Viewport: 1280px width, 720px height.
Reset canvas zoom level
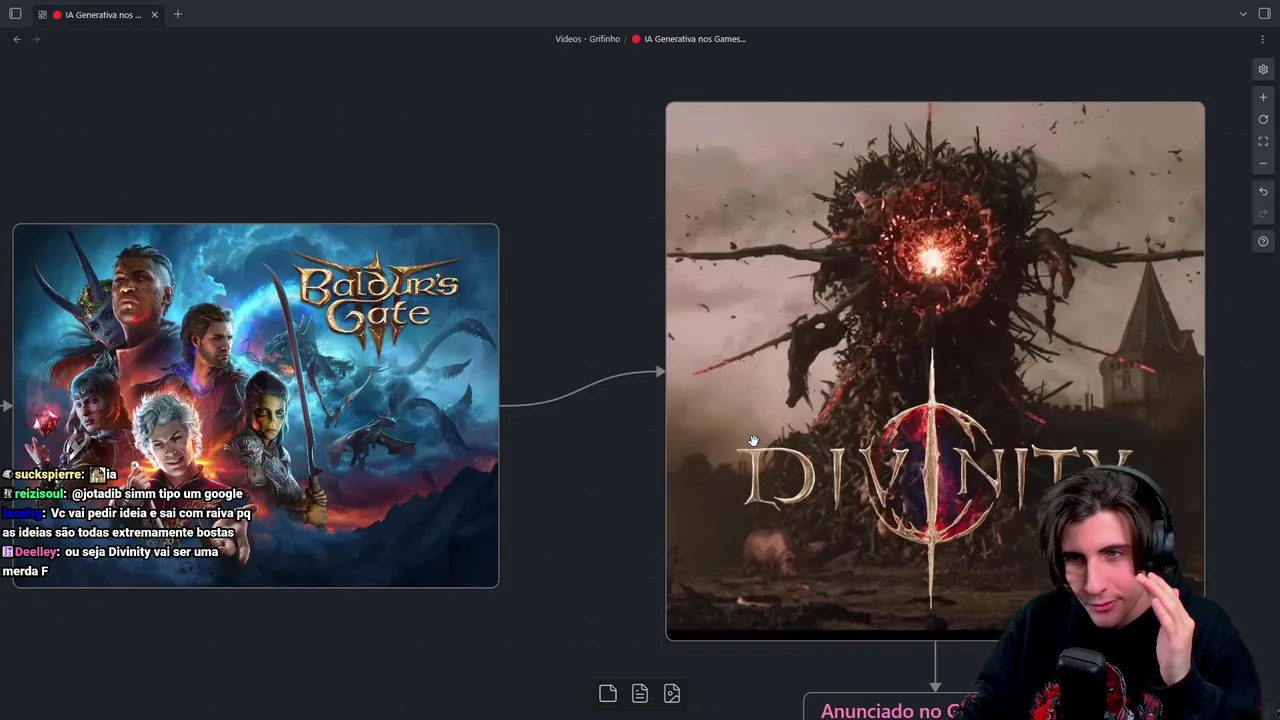1263,119
